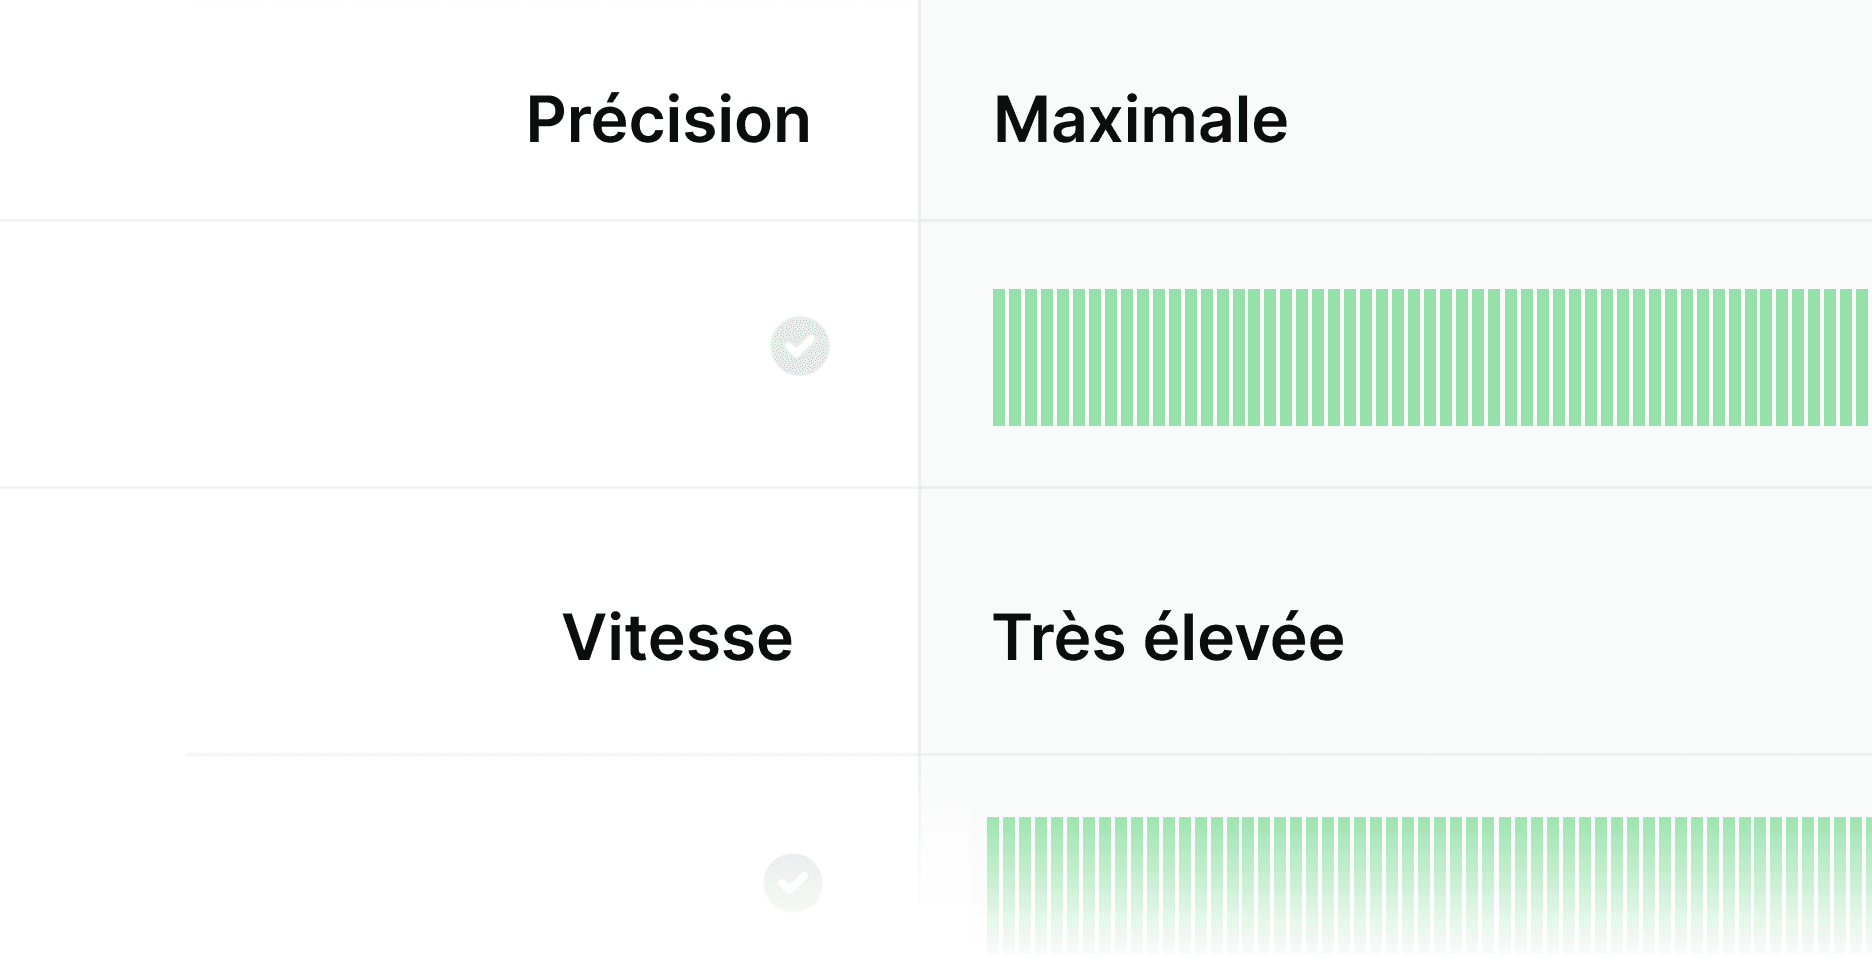The height and width of the screenshot is (960, 1872).
Task: Click the Maximale value text
Action: click(1140, 120)
